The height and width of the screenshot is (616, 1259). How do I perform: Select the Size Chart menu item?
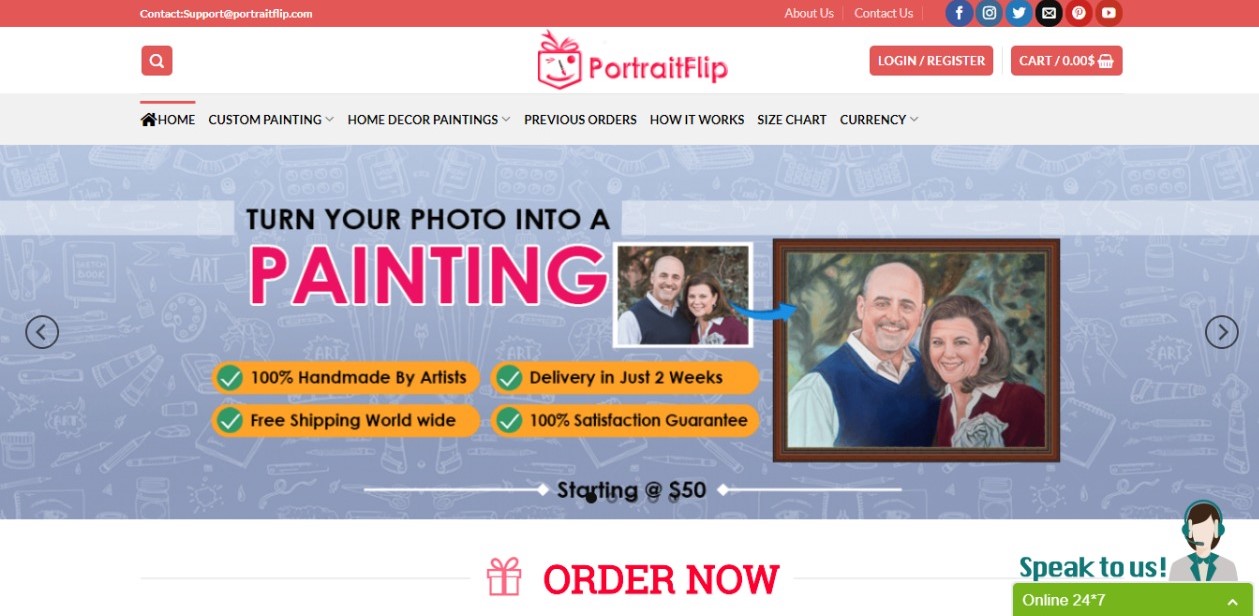pyautogui.click(x=792, y=120)
